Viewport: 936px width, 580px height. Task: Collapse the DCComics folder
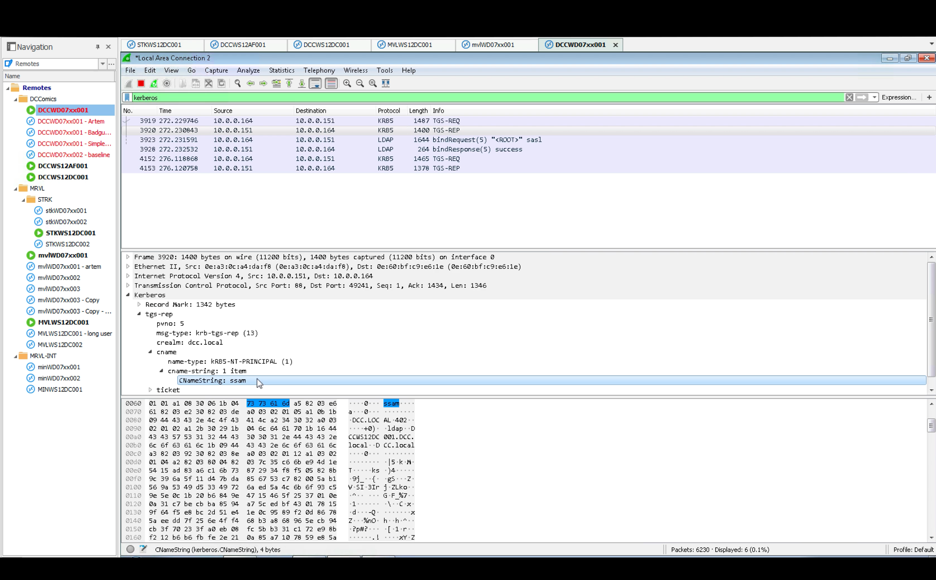[x=16, y=99]
